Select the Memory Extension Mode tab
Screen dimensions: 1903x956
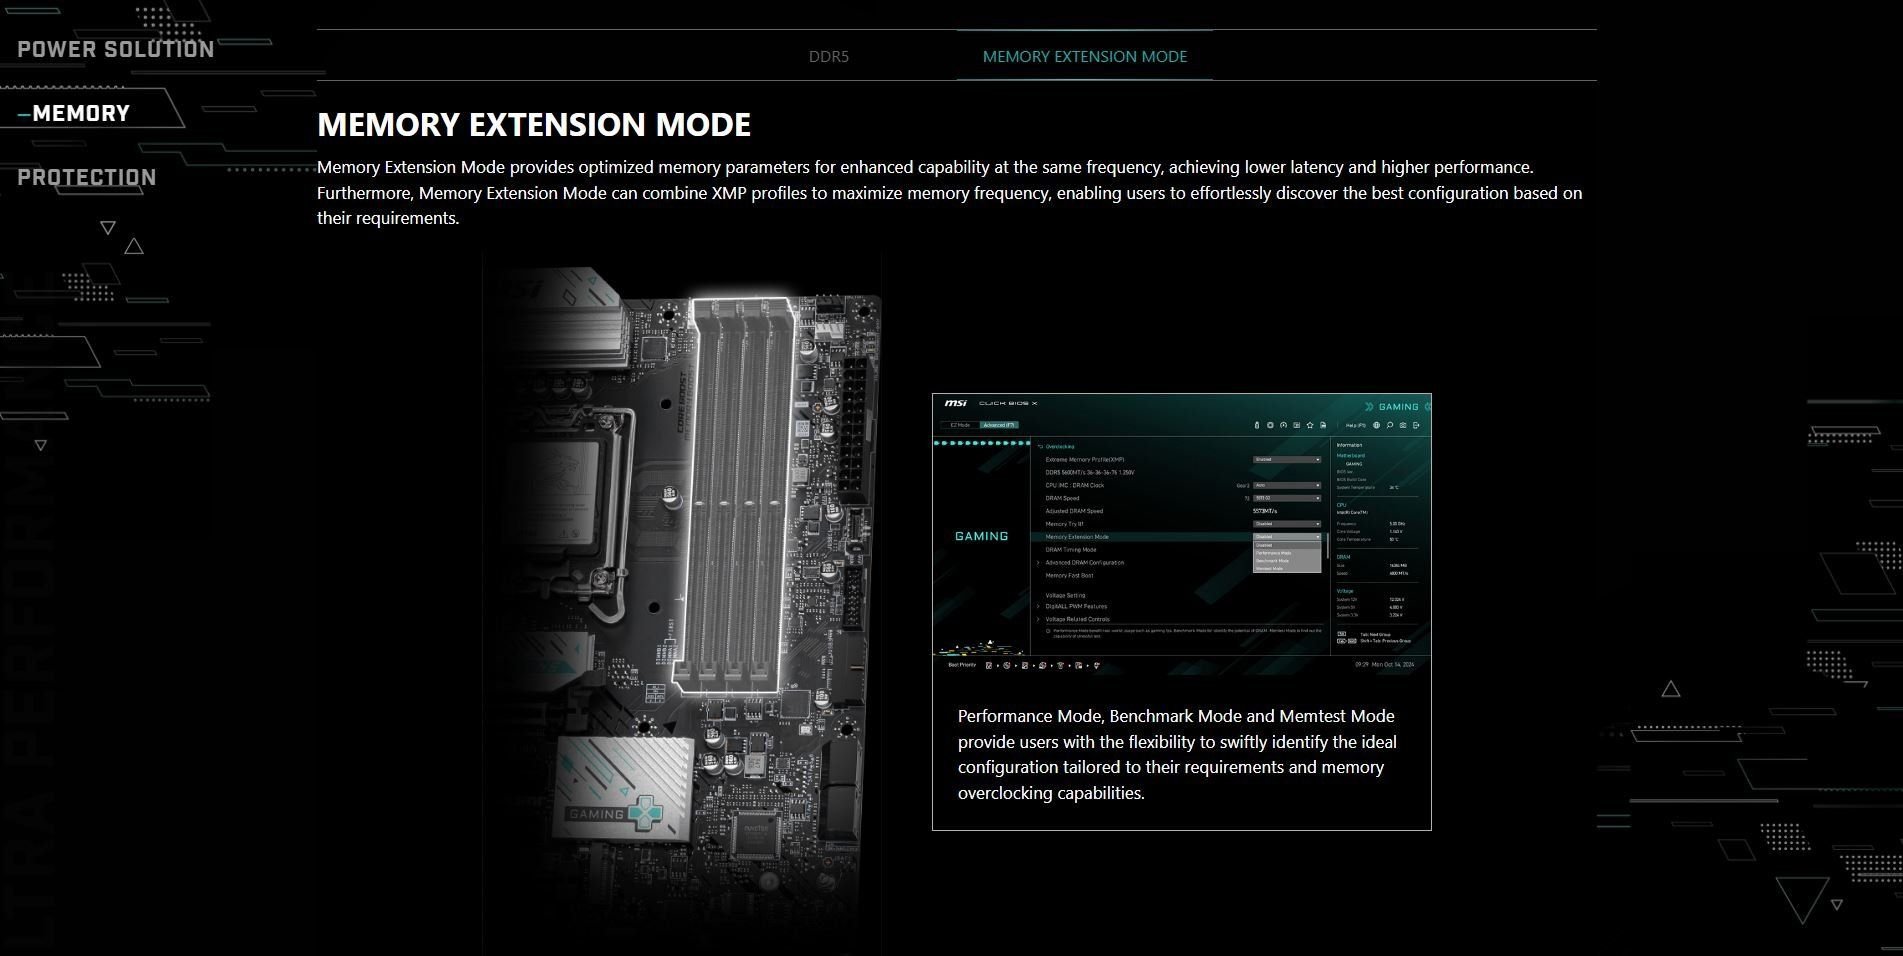tap(1085, 56)
